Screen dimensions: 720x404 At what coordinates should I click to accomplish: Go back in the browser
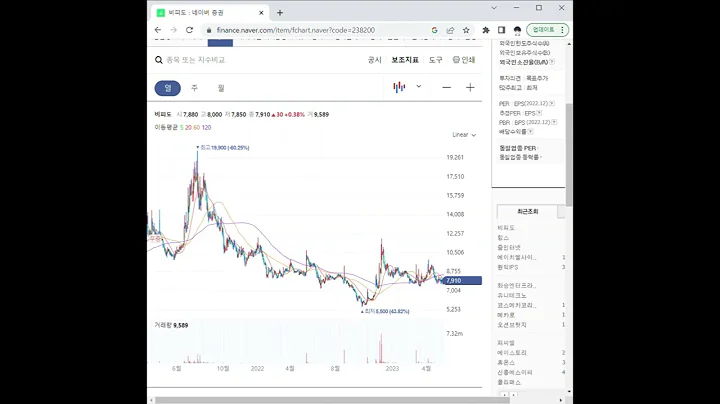(x=158, y=30)
